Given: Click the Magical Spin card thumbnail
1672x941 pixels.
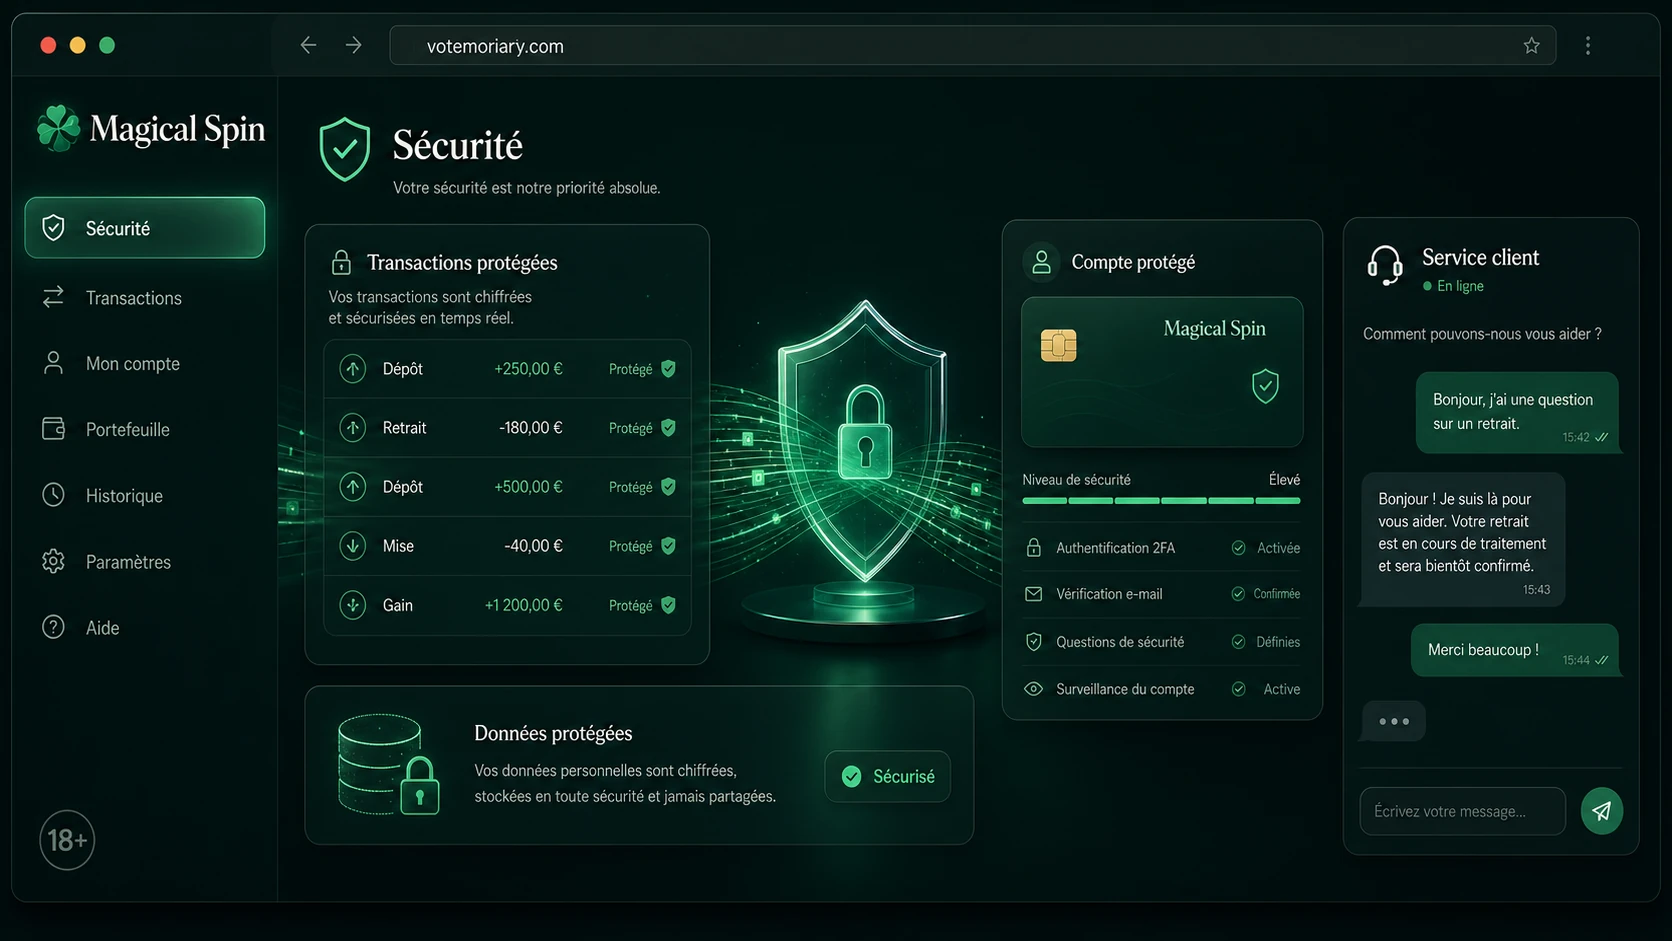Looking at the screenshot, I should pos(1162,372).
